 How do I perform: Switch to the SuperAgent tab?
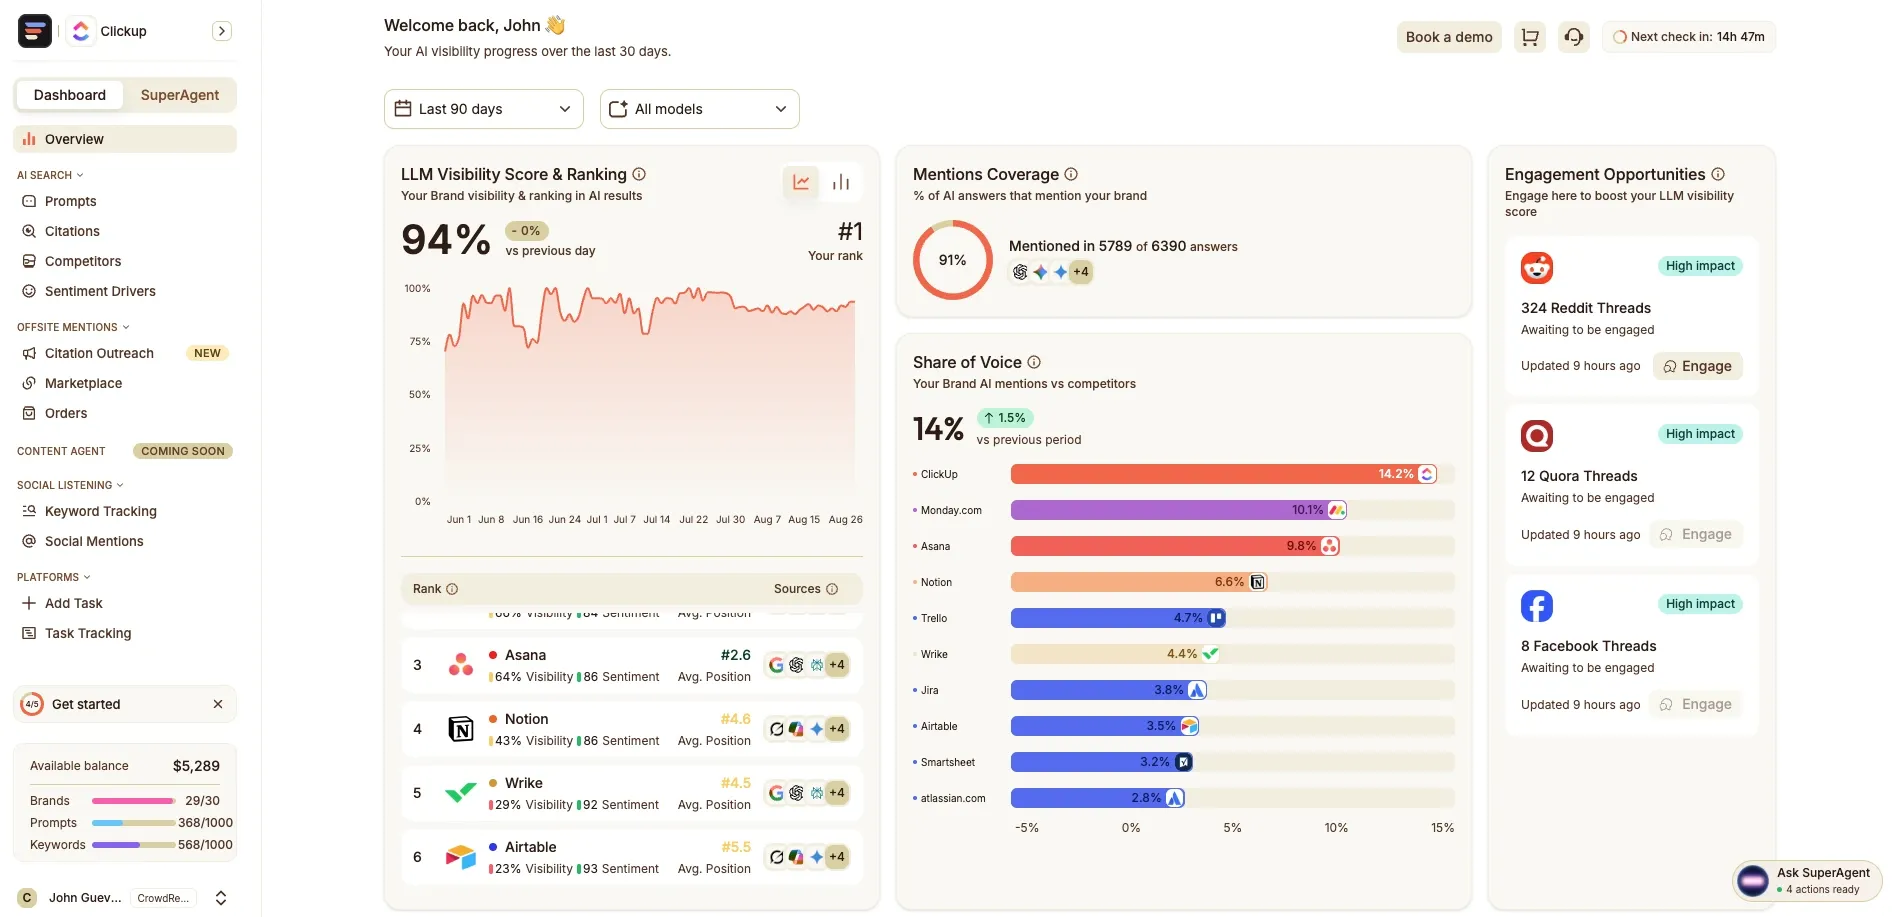tap(180, 95)
